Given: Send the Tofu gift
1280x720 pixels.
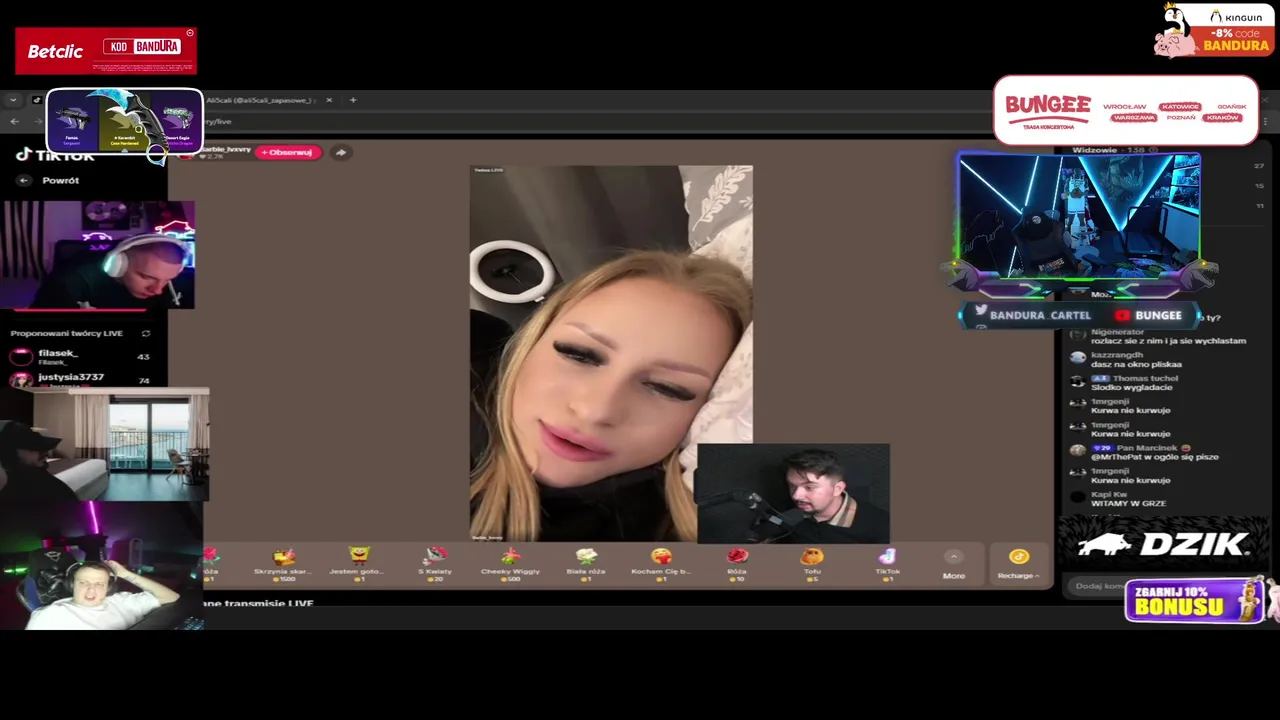Looking at the screenshot, I should [812, 563].
